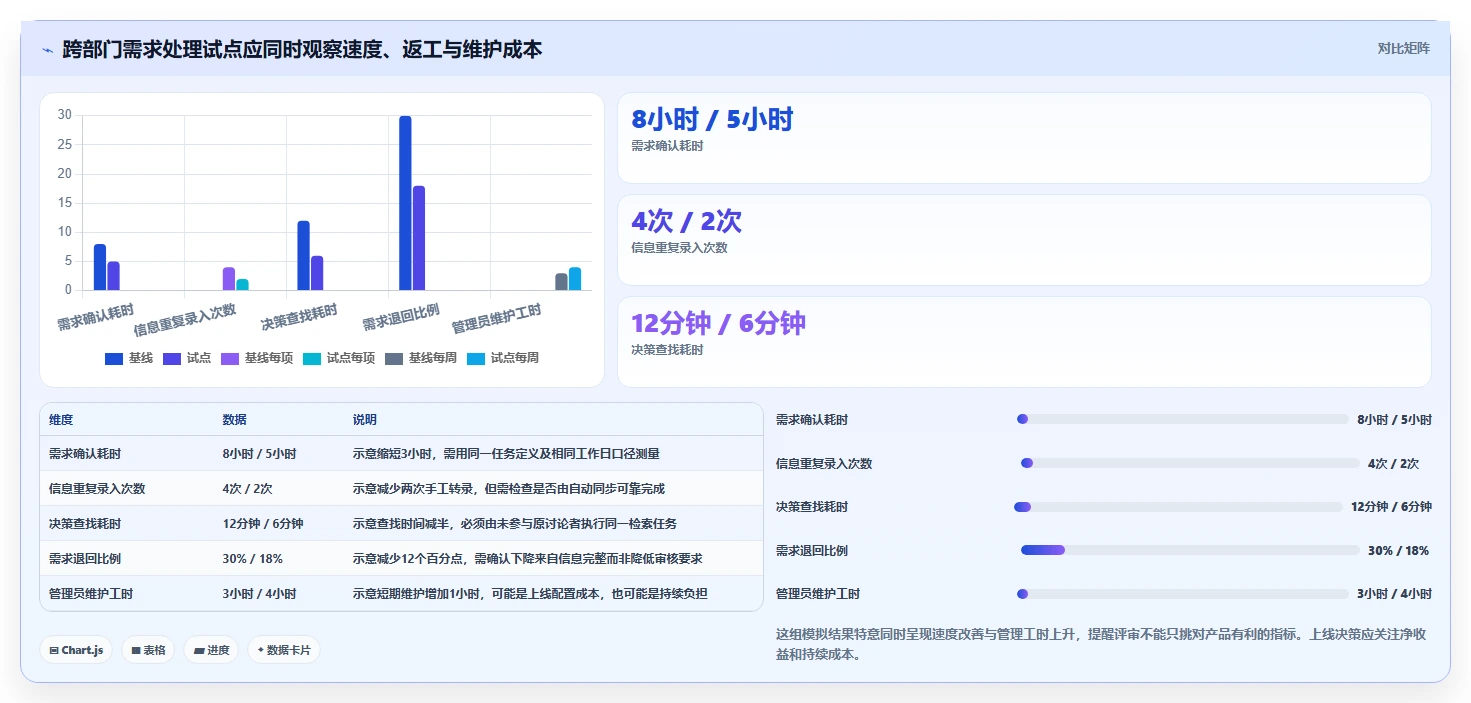Click the 管理员维护工时 progress bar
1471x703 pixels.
point(1181,594)
